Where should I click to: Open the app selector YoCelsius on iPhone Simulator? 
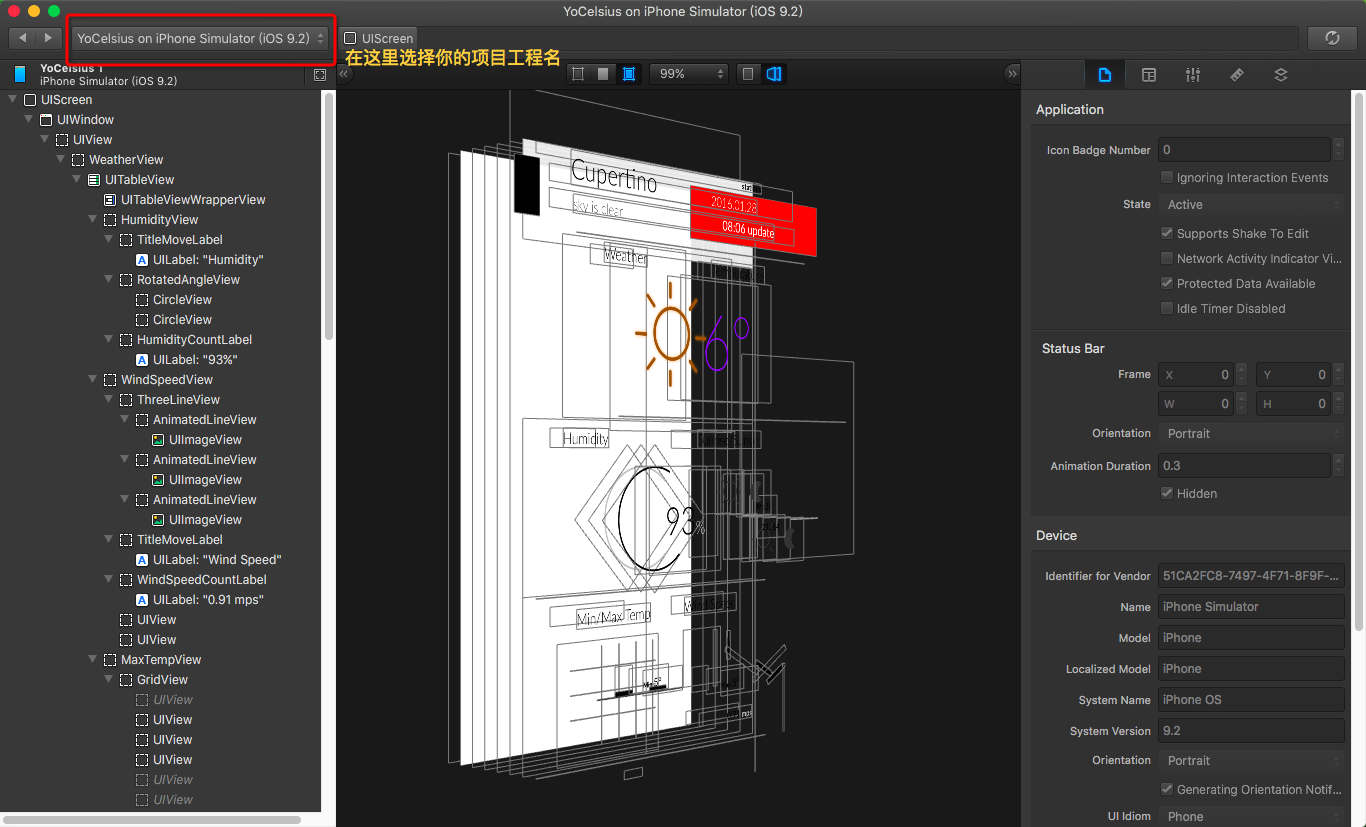click(x=201, y=38)
